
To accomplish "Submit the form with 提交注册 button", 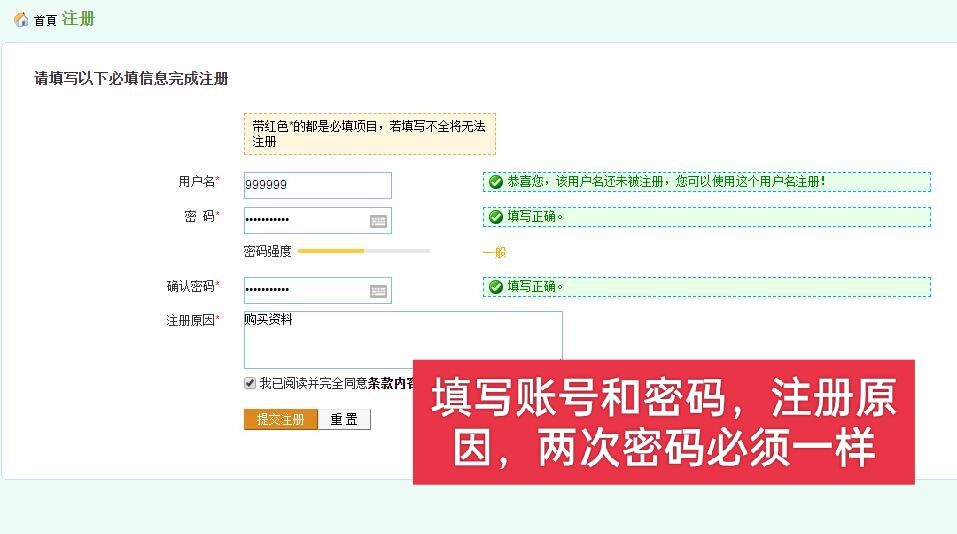I will pos(281,419).
